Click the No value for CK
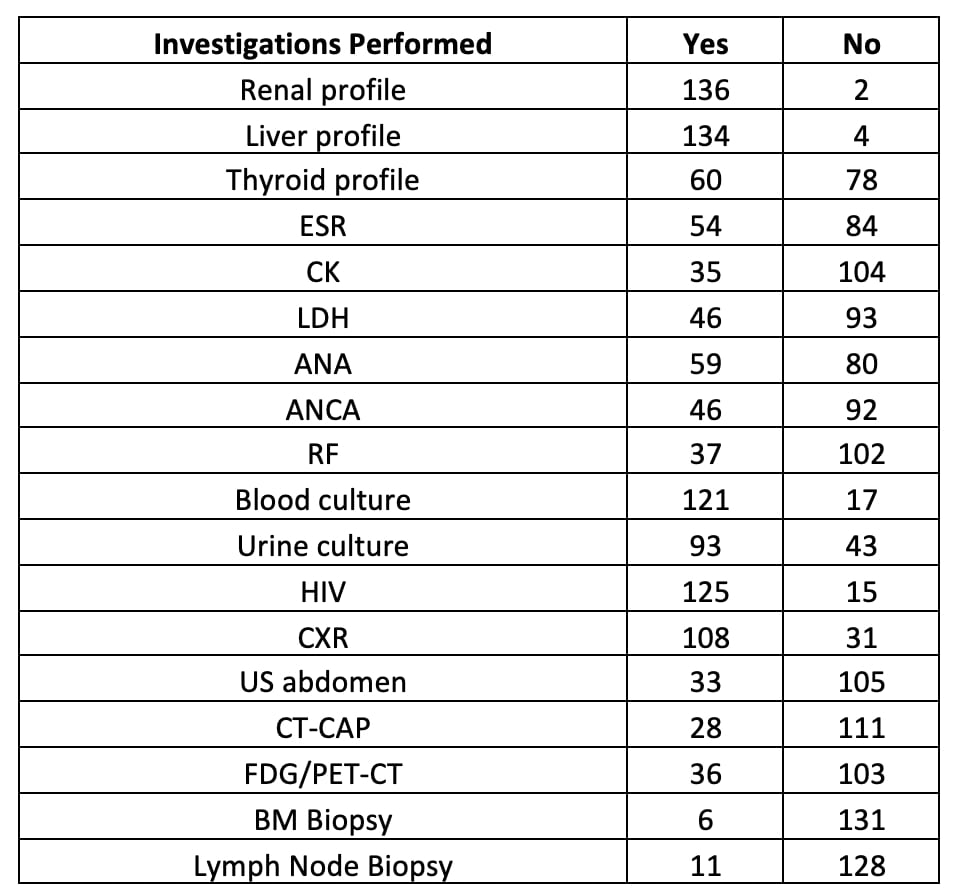The image size is (962, 894). click(x=861, y=272)
